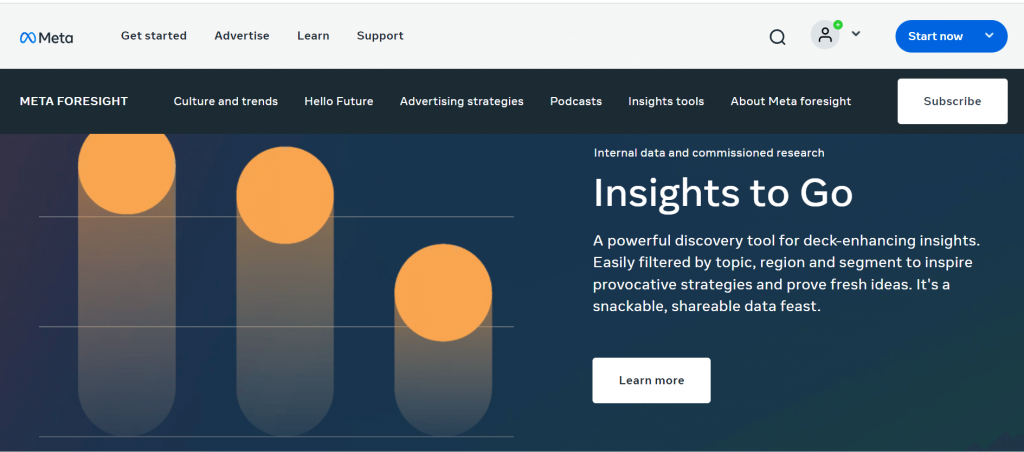Image resolution: width=1024 pixels, height=452 pixels.
Task: Open the Advertise menu
Action: pos(242,36)
